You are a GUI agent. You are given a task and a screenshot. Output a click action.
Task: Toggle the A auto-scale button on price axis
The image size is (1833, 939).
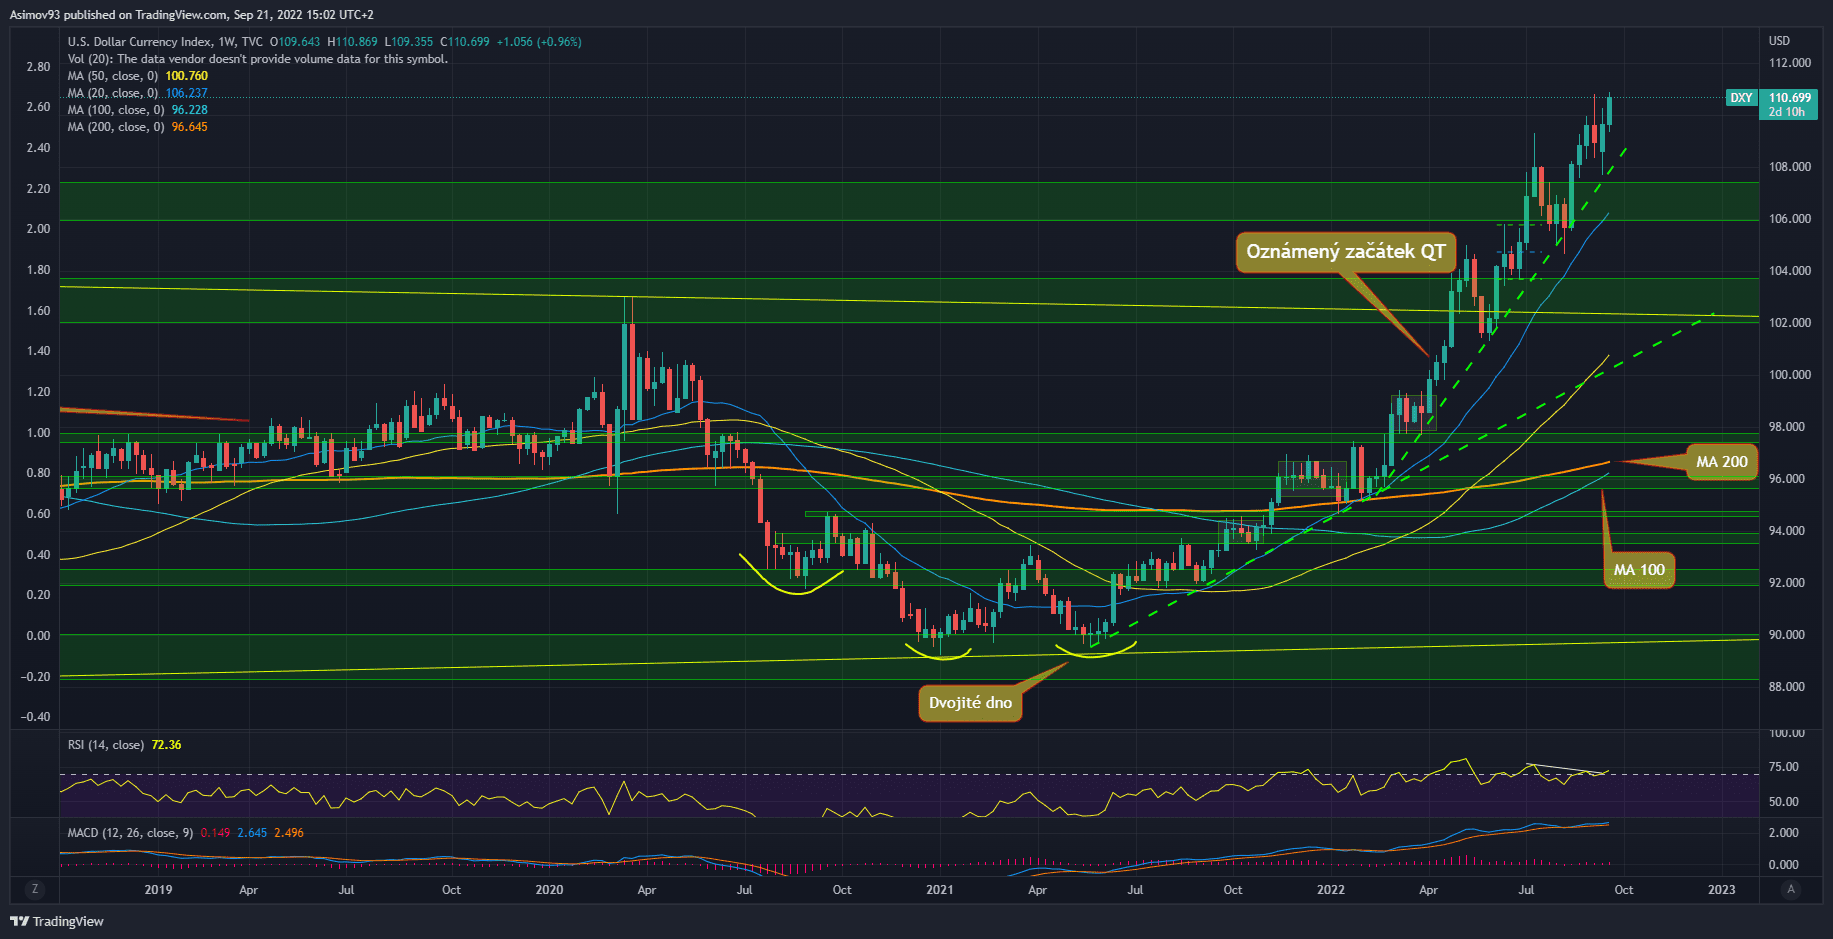coord(1790,889)
